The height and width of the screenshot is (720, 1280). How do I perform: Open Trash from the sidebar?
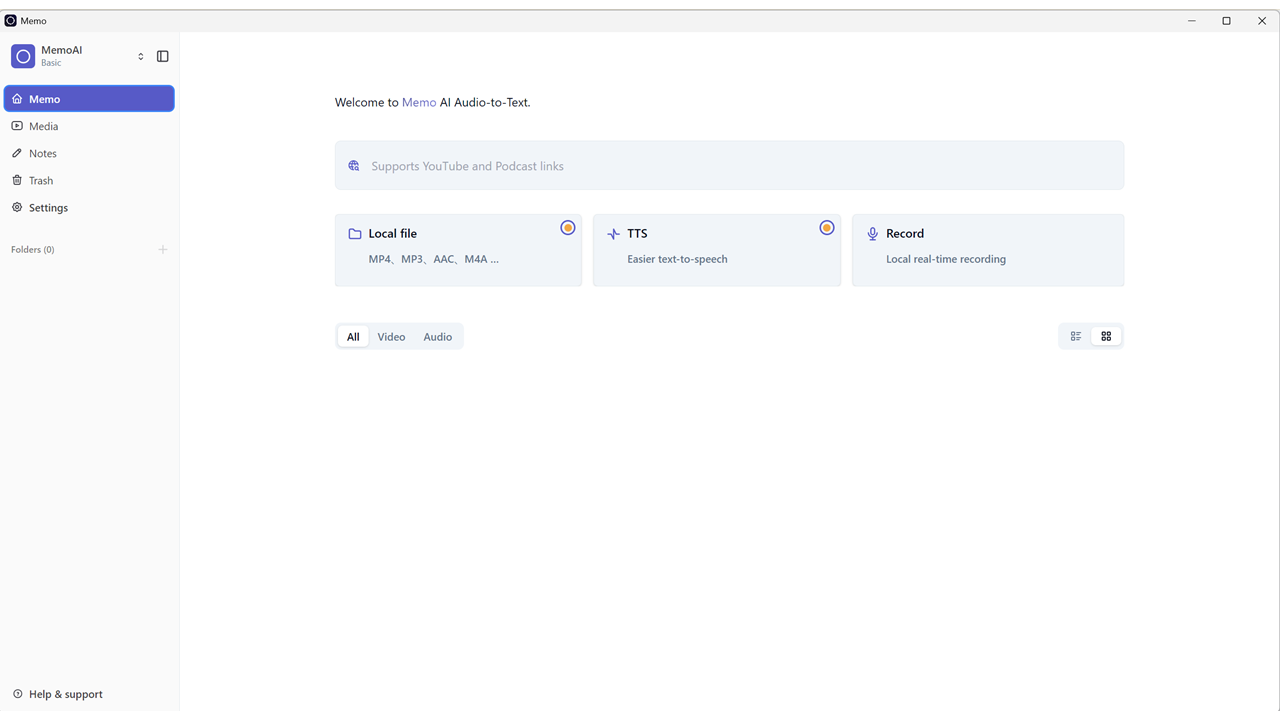pos(41,181)
